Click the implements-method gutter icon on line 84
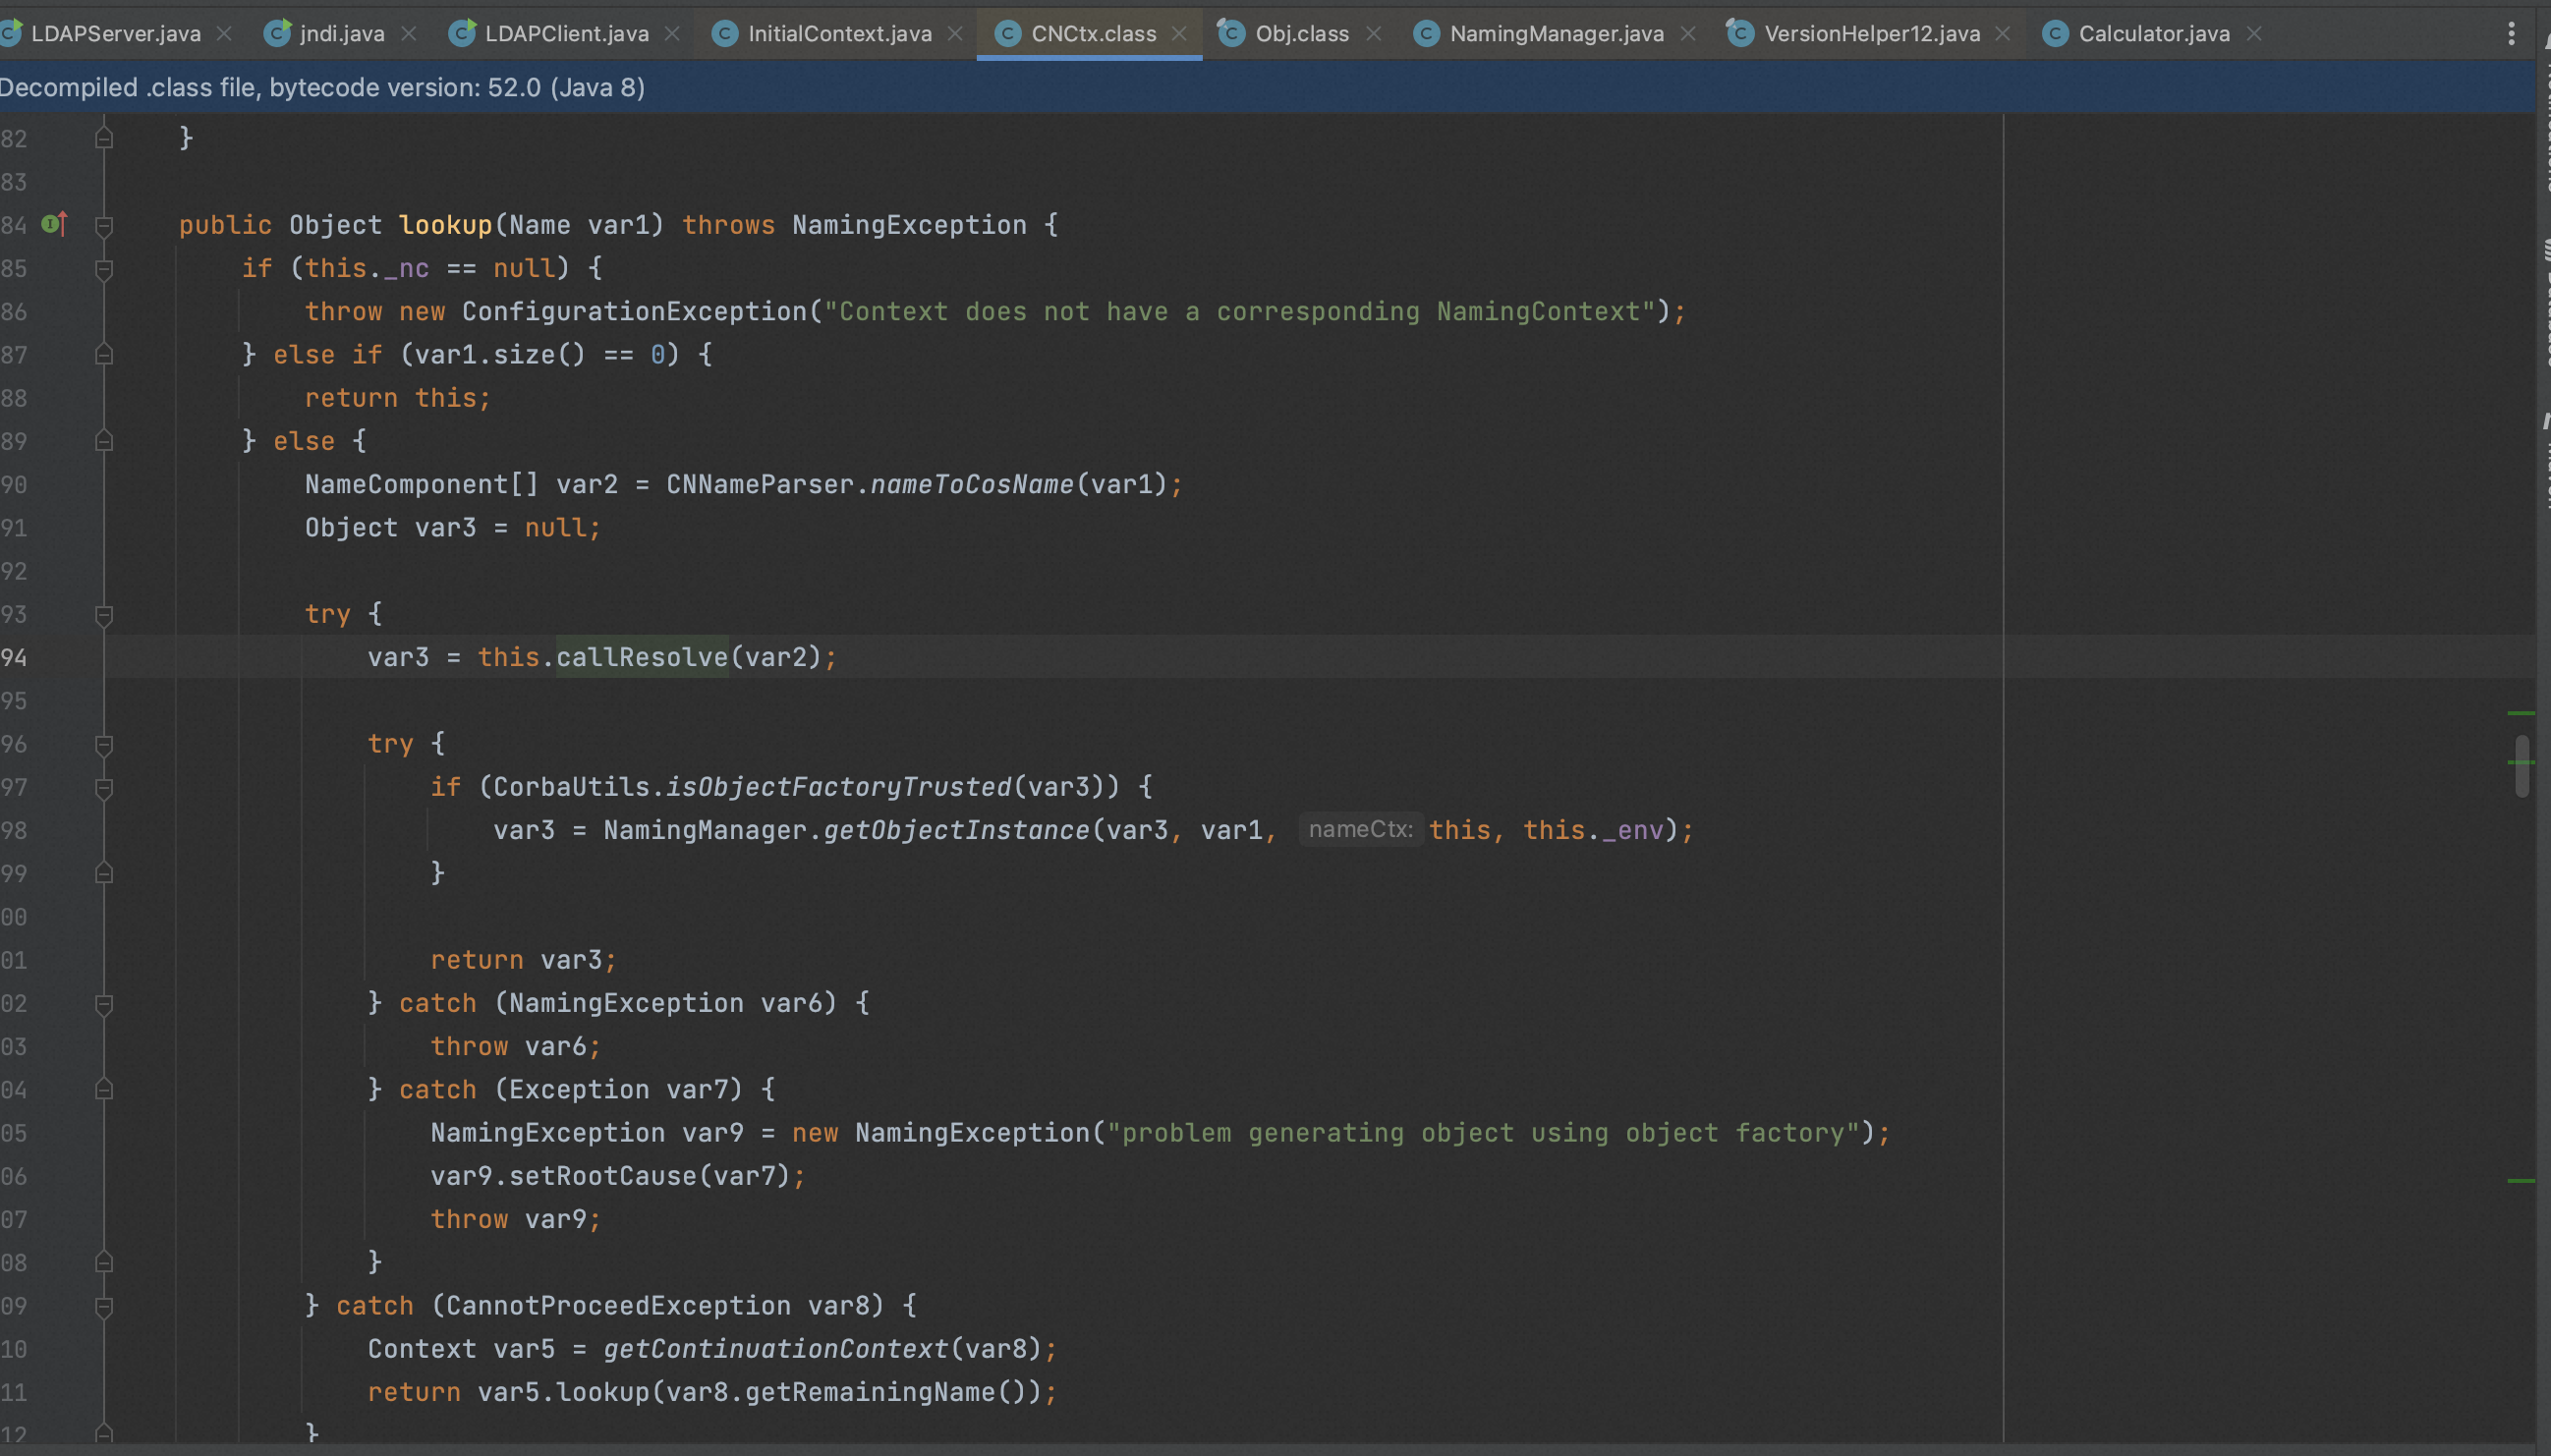The width and height of the screenshot is (2551, 1456). [54, 224]
